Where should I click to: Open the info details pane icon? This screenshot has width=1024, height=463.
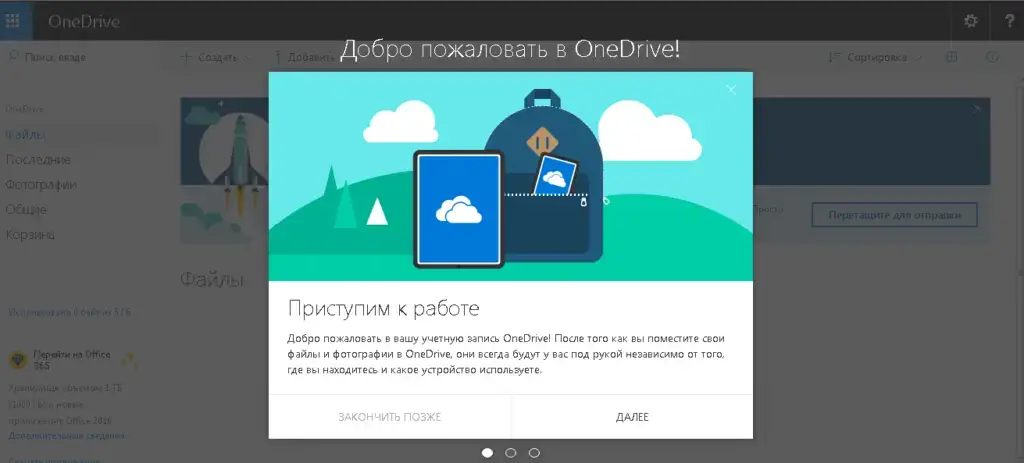[992, 57]
